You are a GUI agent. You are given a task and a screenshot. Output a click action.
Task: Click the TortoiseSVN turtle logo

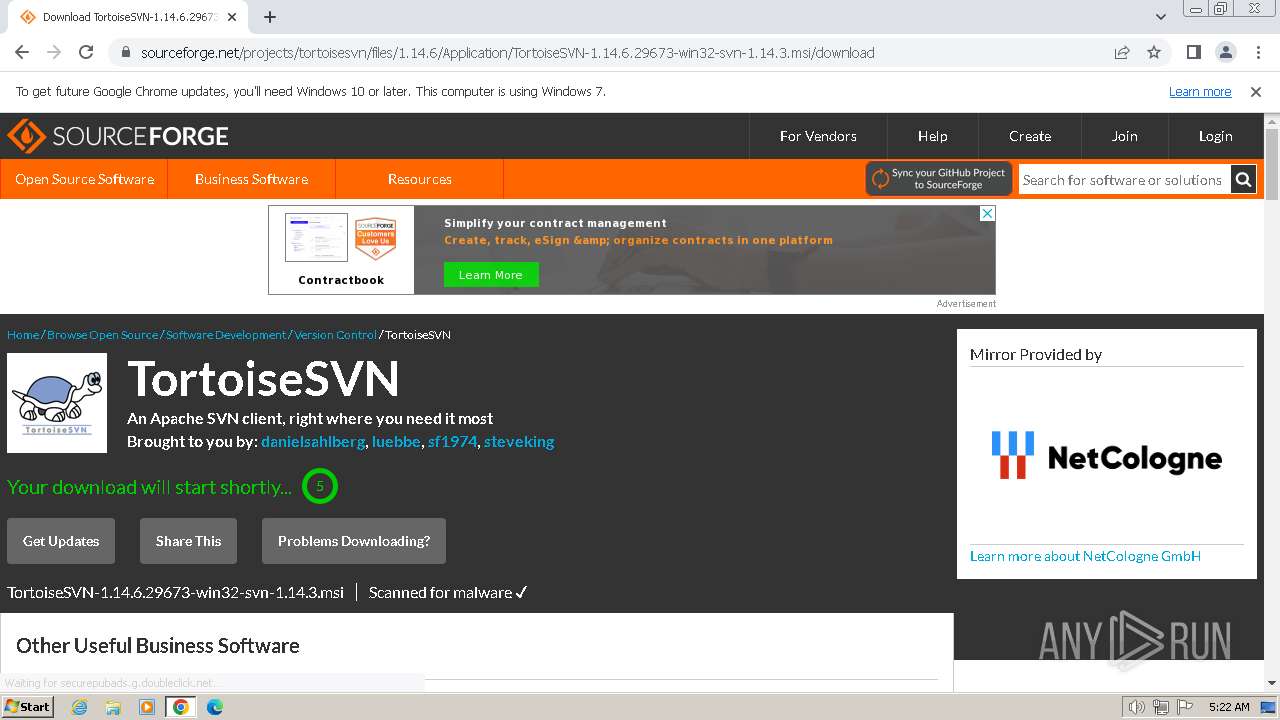click(57, 403)
